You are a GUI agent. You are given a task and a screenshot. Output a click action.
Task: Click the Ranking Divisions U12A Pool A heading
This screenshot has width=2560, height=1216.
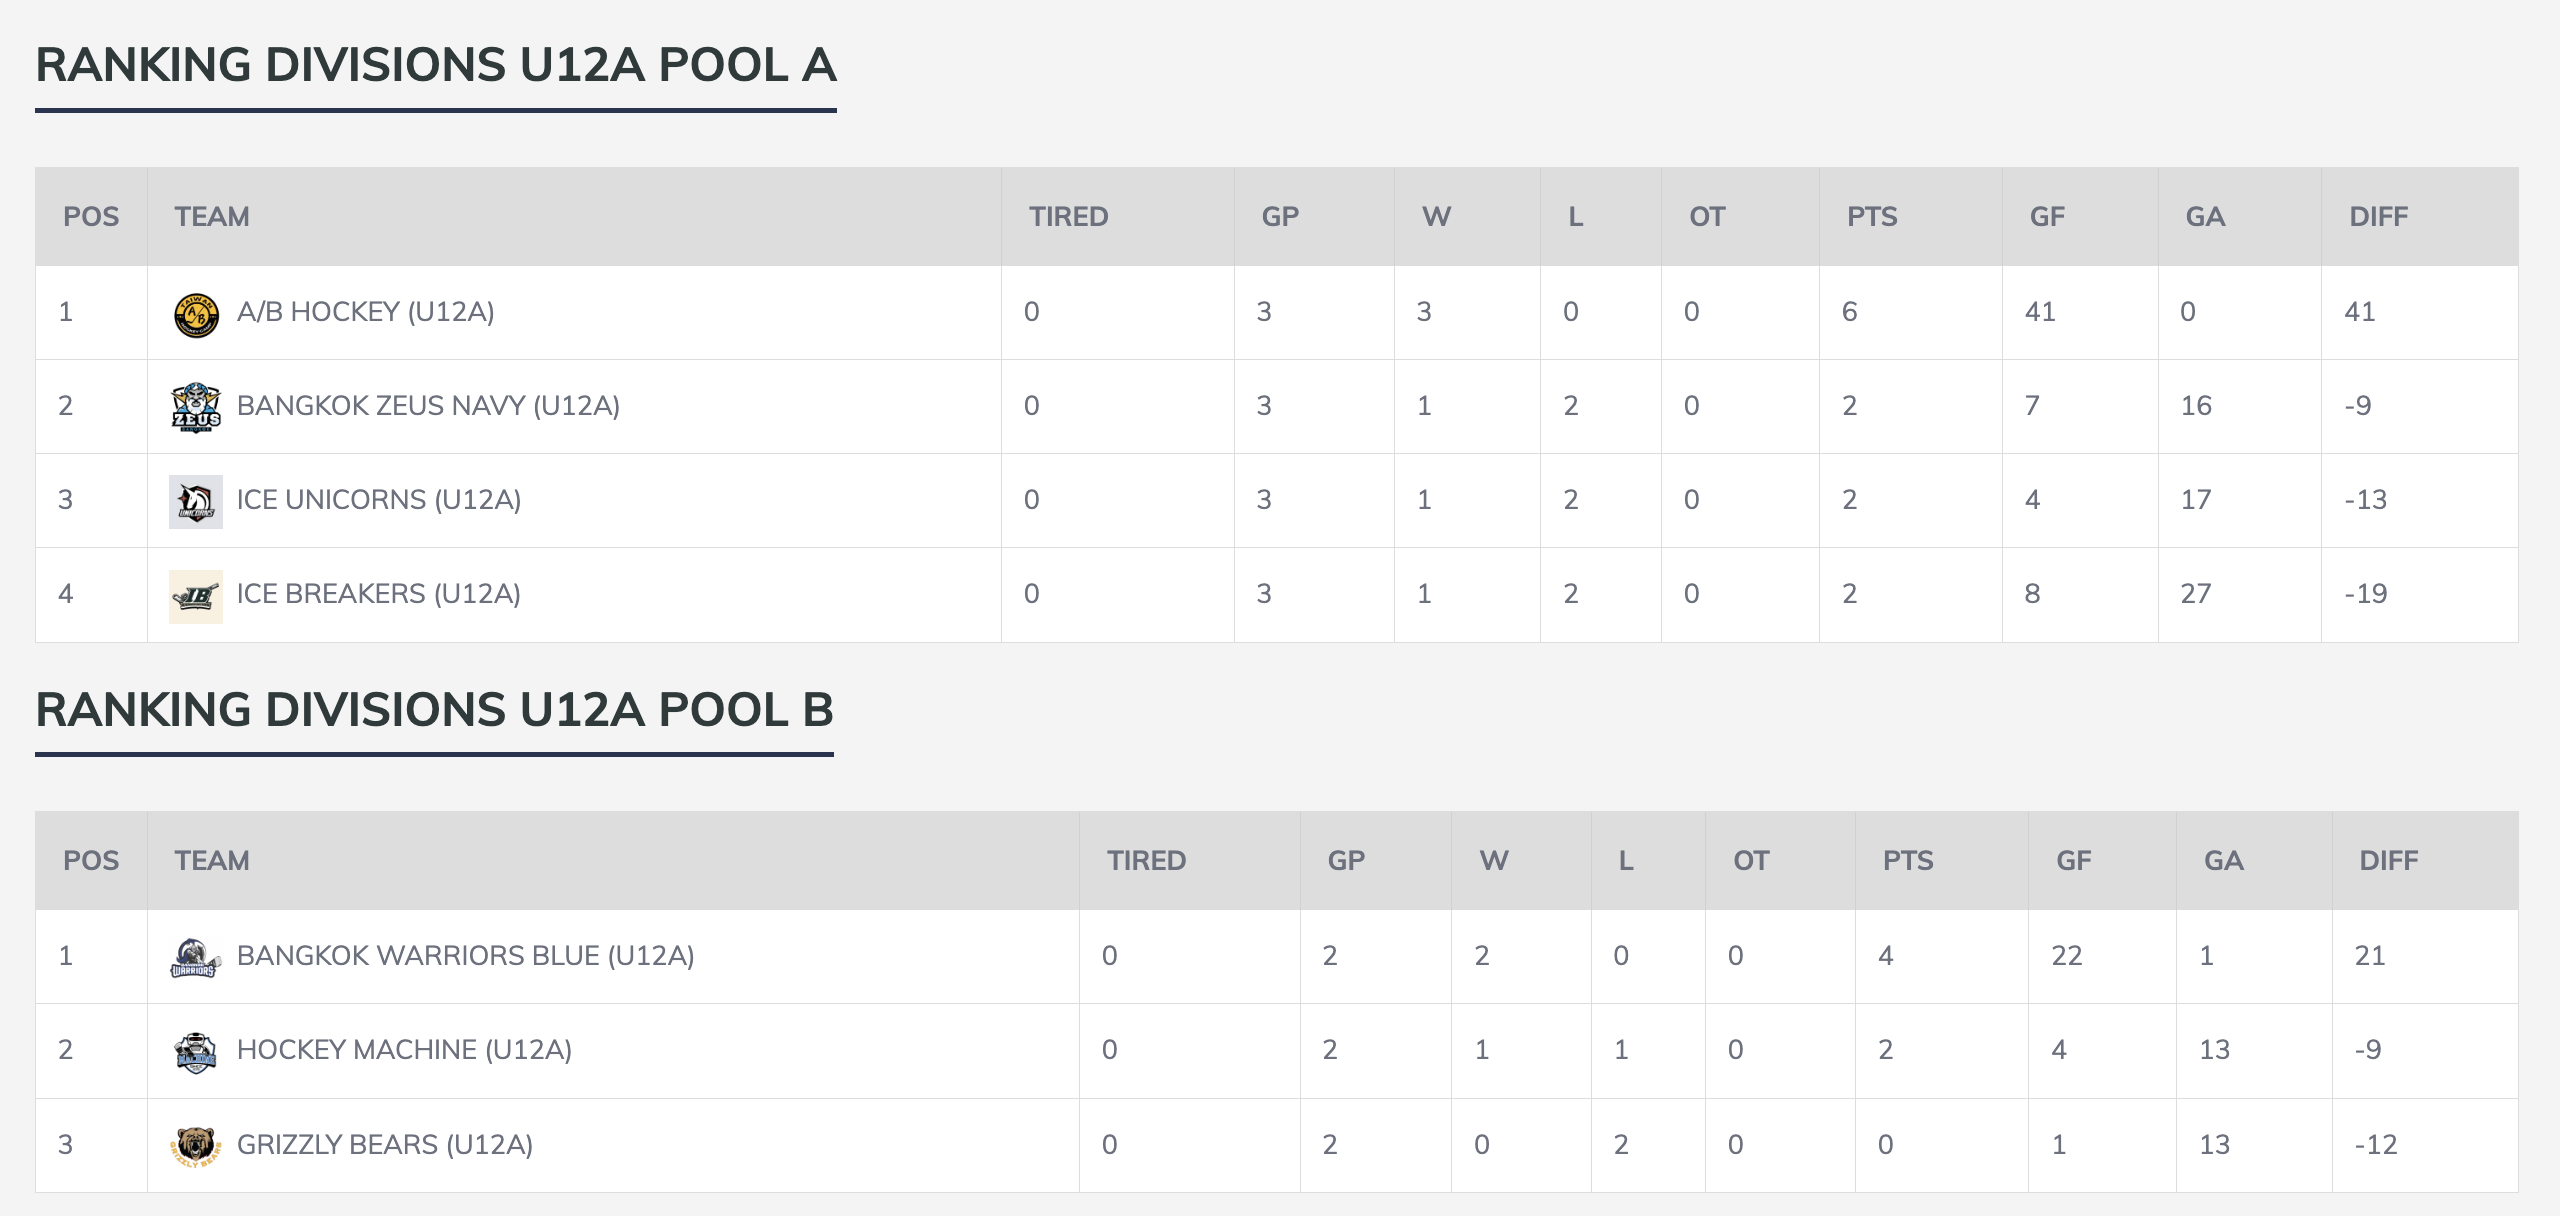click(436, 66)
